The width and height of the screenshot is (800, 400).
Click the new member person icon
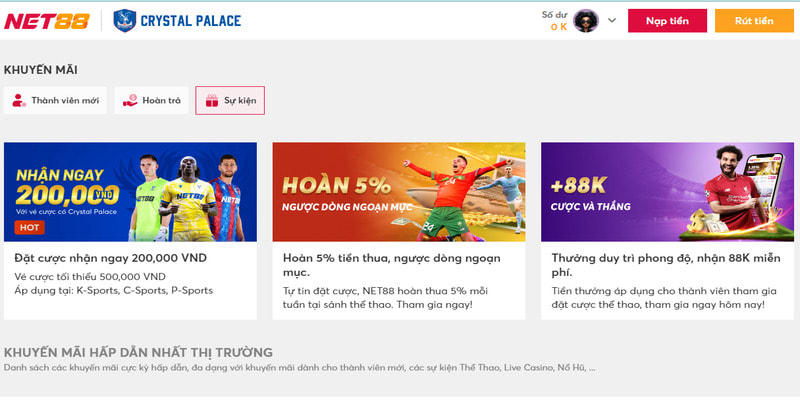(x=19, y=101)
